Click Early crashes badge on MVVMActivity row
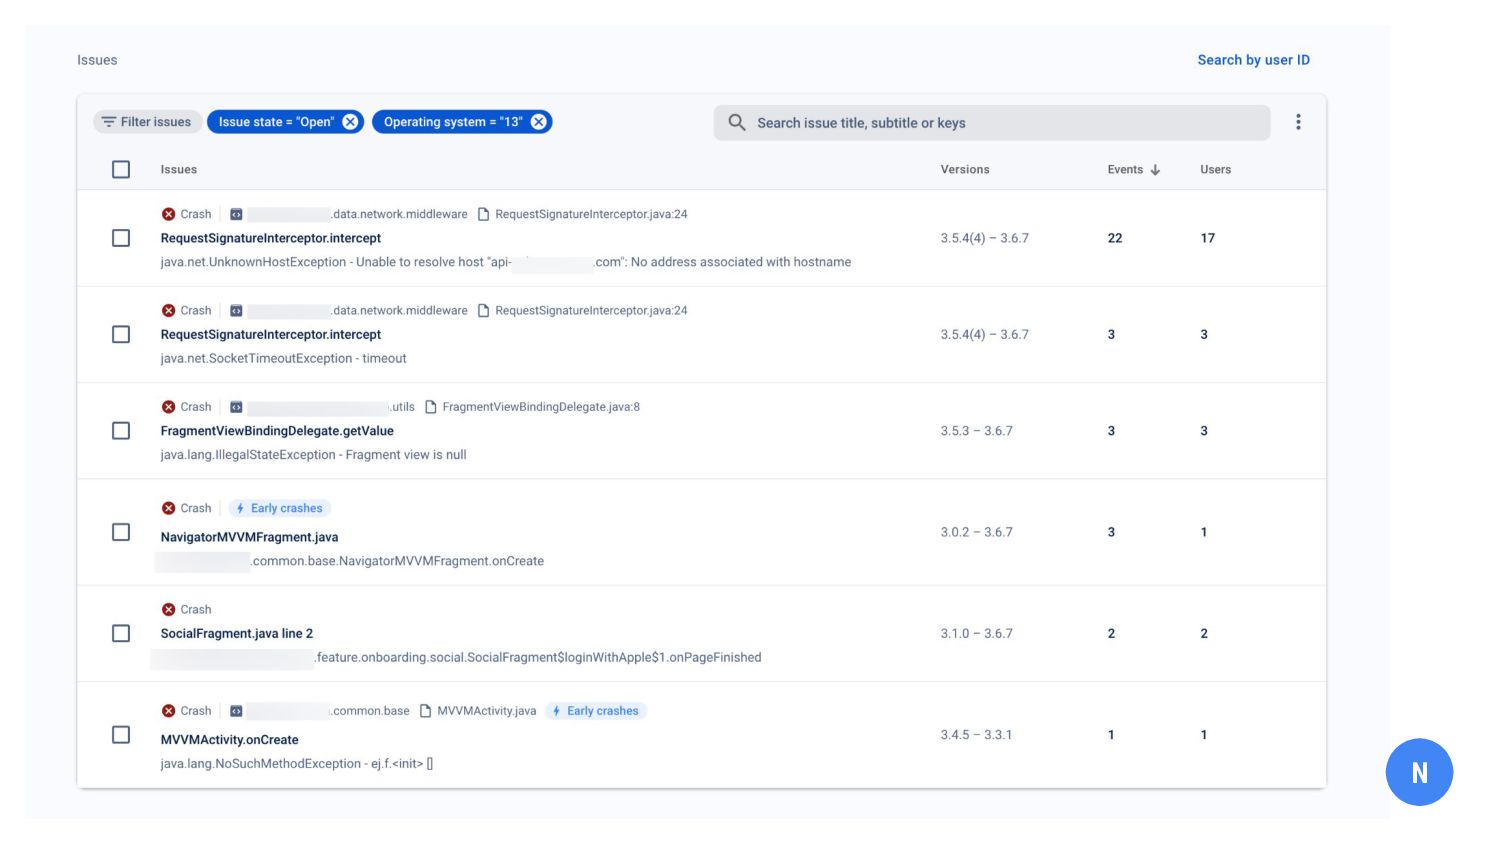 coord(596,711)
